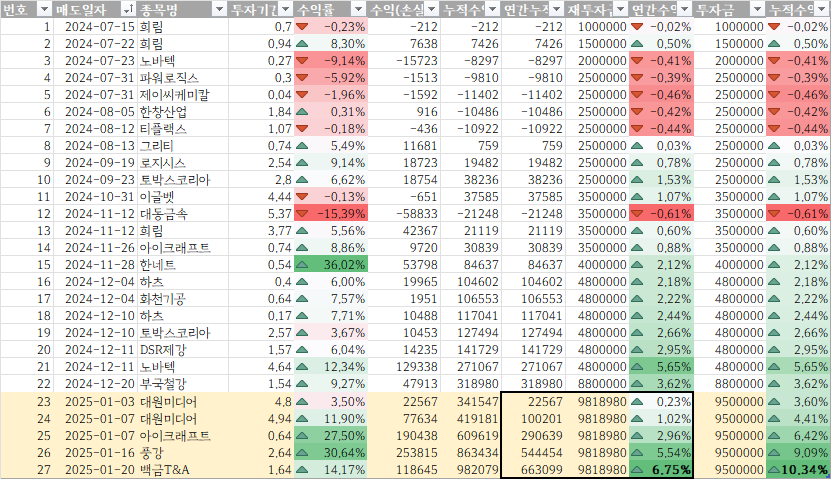This screenshot has height=479, width=831.
Task: Select the 티플랙스 stock name cell
Action: (183, 129)
